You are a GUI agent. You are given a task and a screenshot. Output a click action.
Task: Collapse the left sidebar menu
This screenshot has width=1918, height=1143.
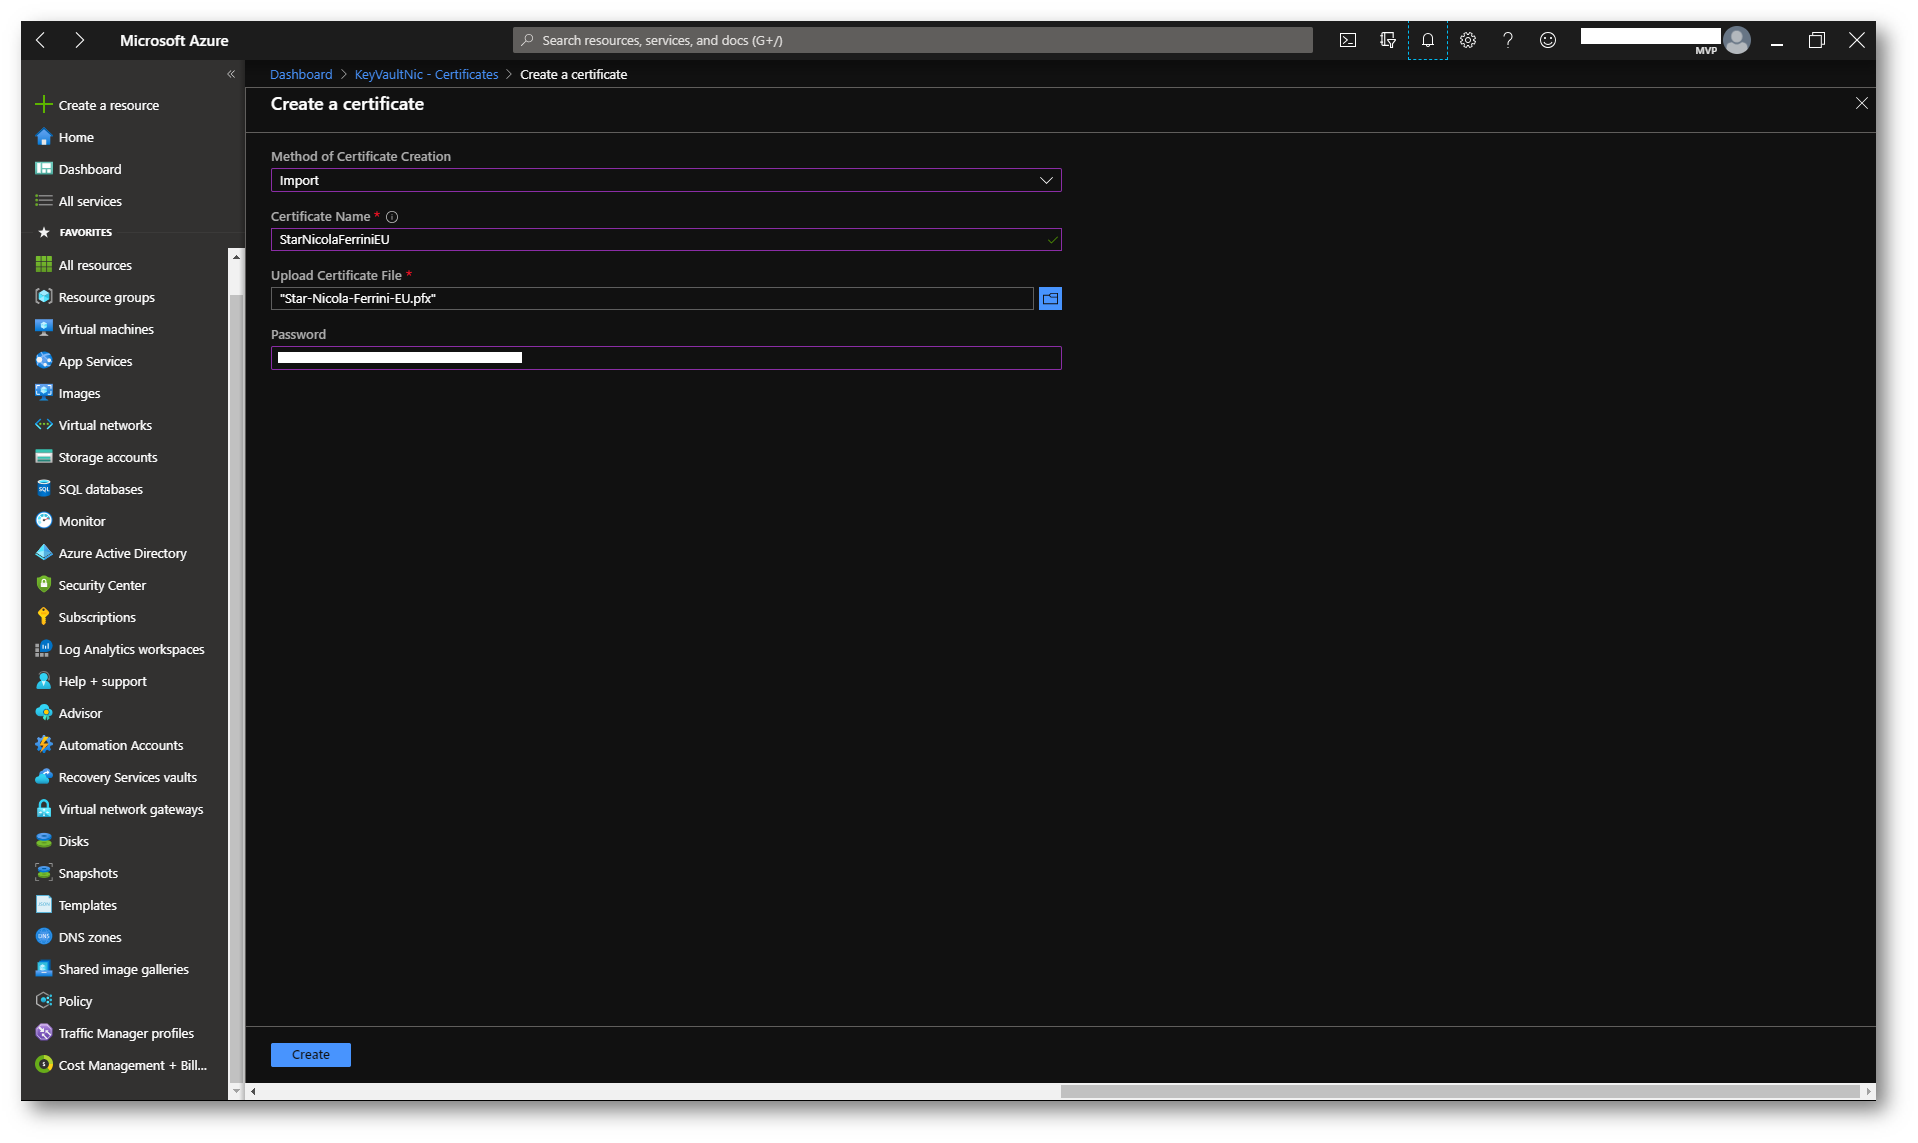231,74
